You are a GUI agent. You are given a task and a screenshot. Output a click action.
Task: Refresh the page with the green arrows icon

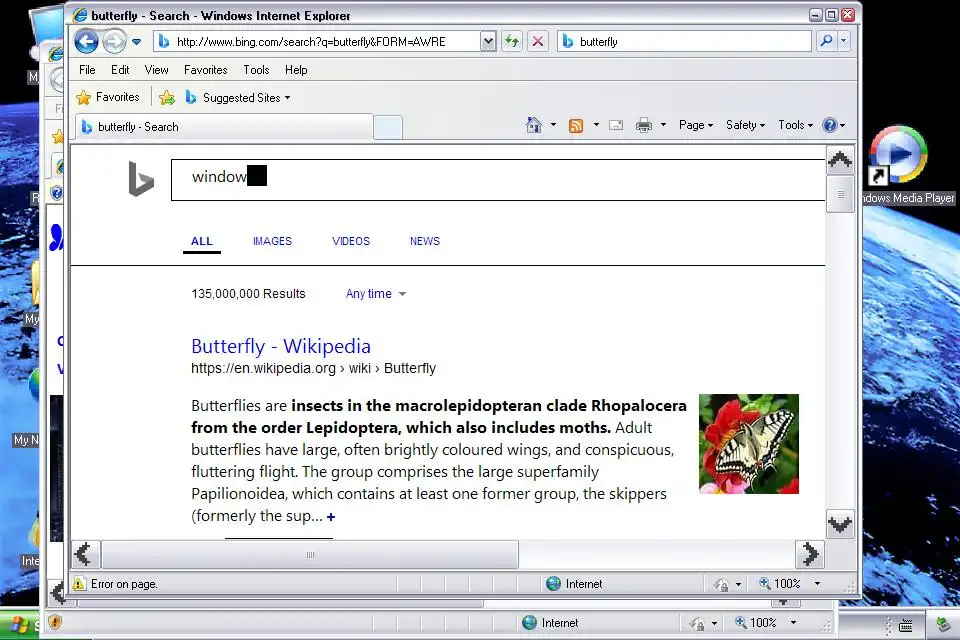click(x=512, y=42)
